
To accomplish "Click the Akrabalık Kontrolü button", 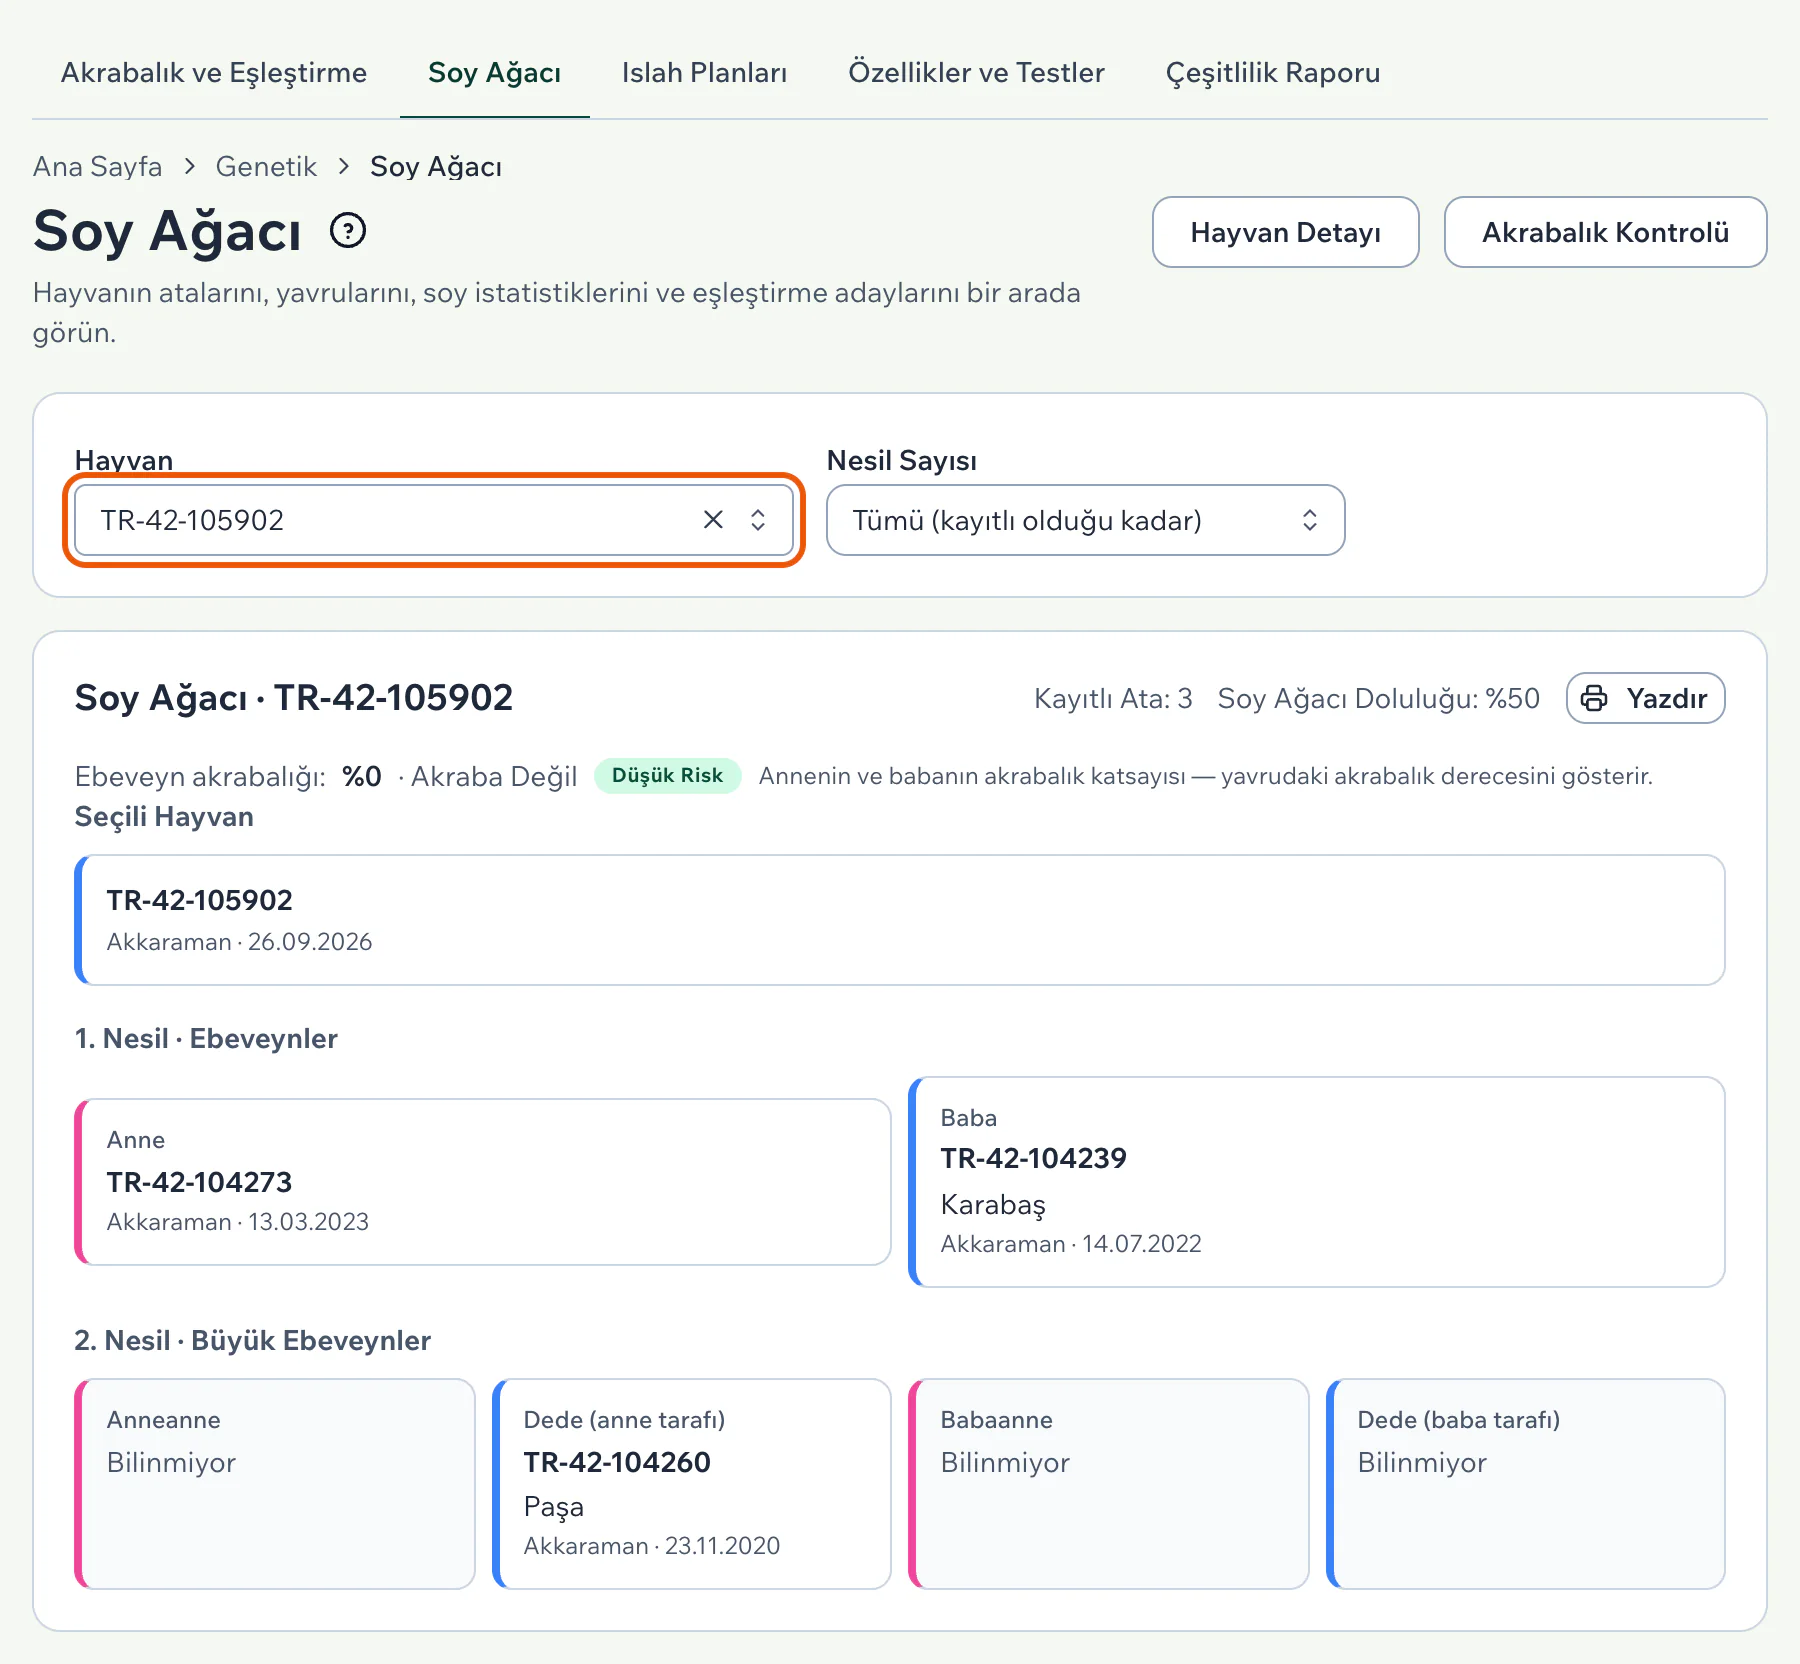I will pos(1605,232).
